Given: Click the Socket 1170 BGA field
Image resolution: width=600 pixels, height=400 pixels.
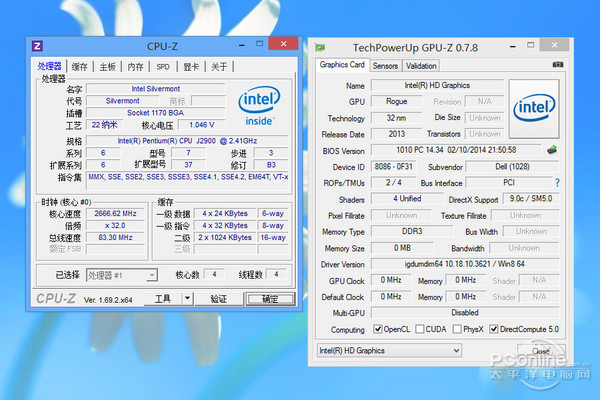Looking at the screenshot, I should tap(156, 113).
